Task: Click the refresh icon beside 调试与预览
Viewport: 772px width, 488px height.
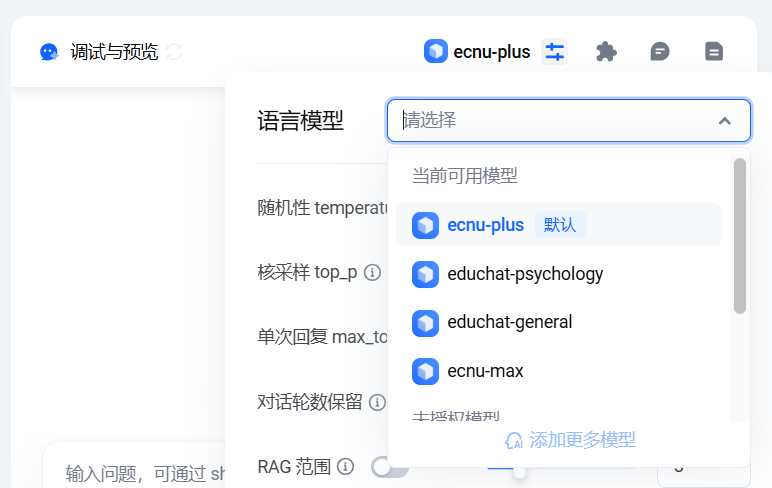Action: [174, 52]
